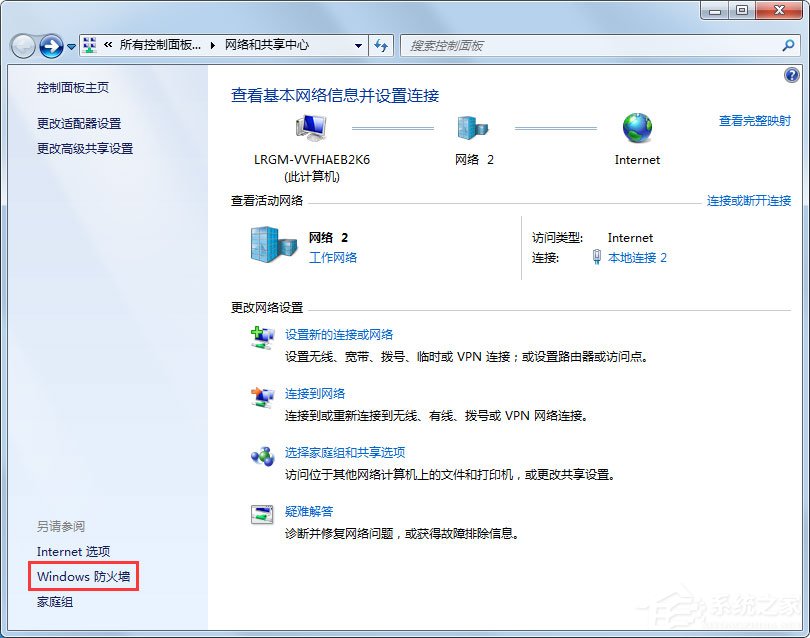
Task: Click the 连接到网络 icon
Action: [x=262, y=394]
